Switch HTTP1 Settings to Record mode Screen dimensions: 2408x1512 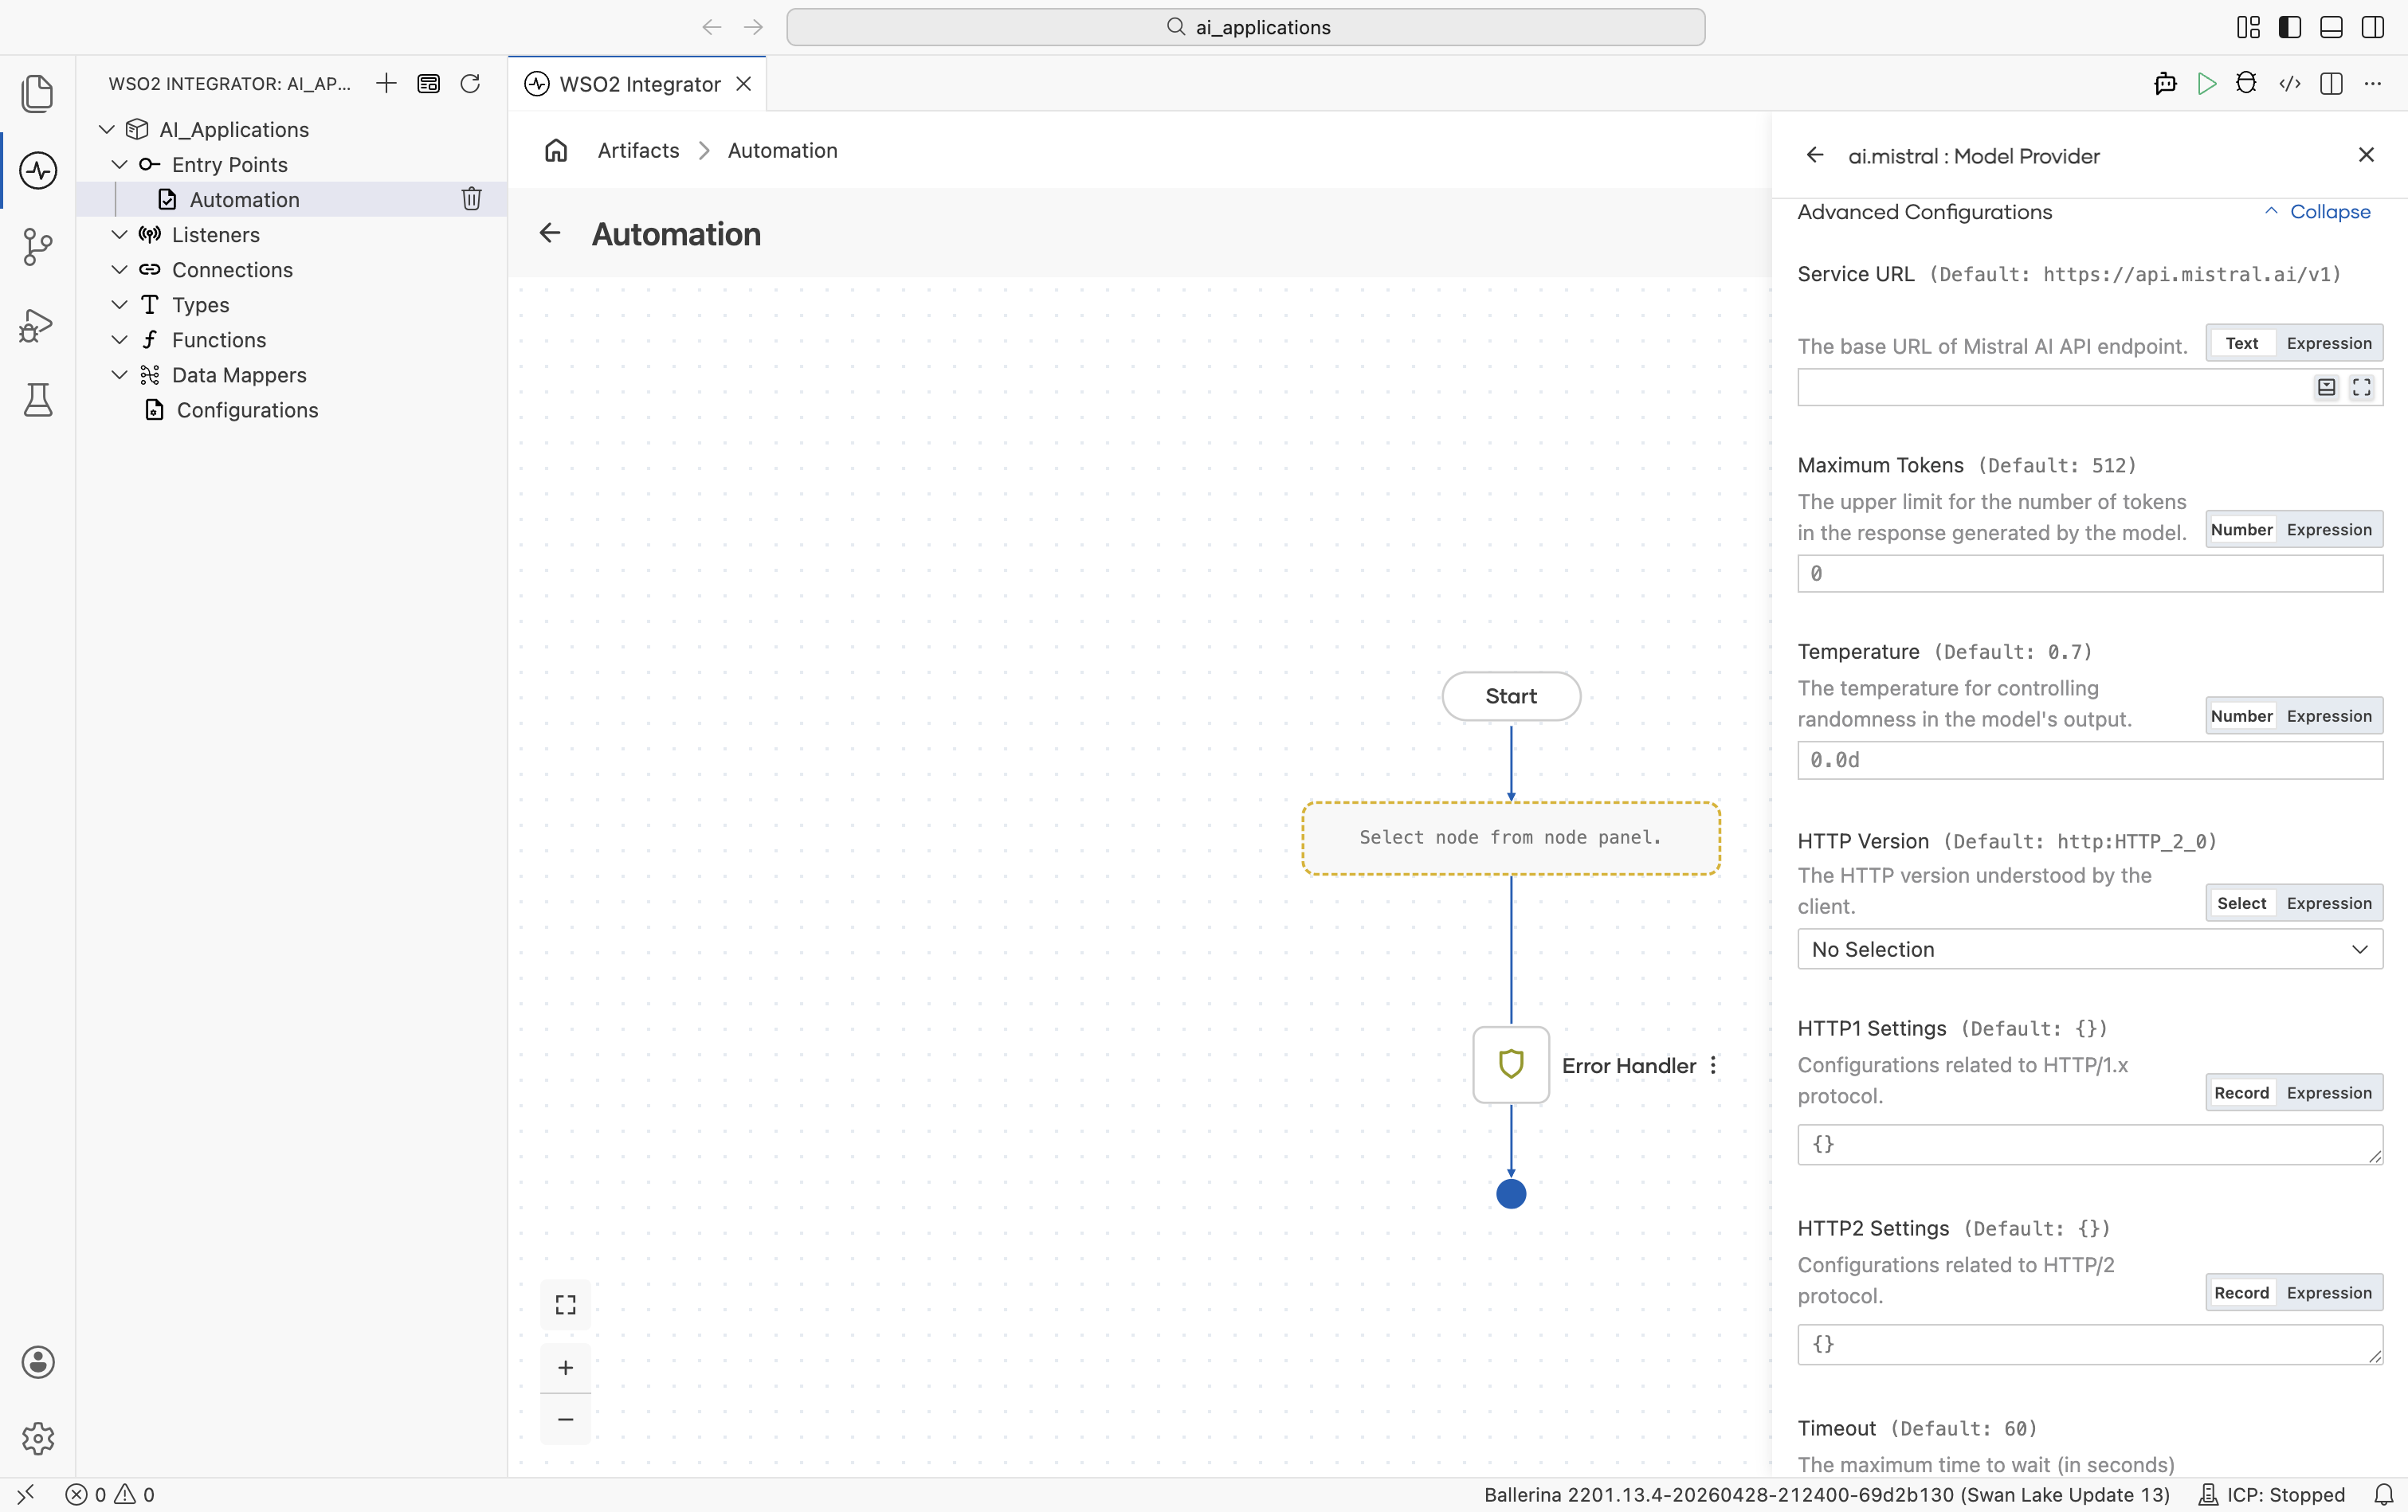[2241, 1093]
